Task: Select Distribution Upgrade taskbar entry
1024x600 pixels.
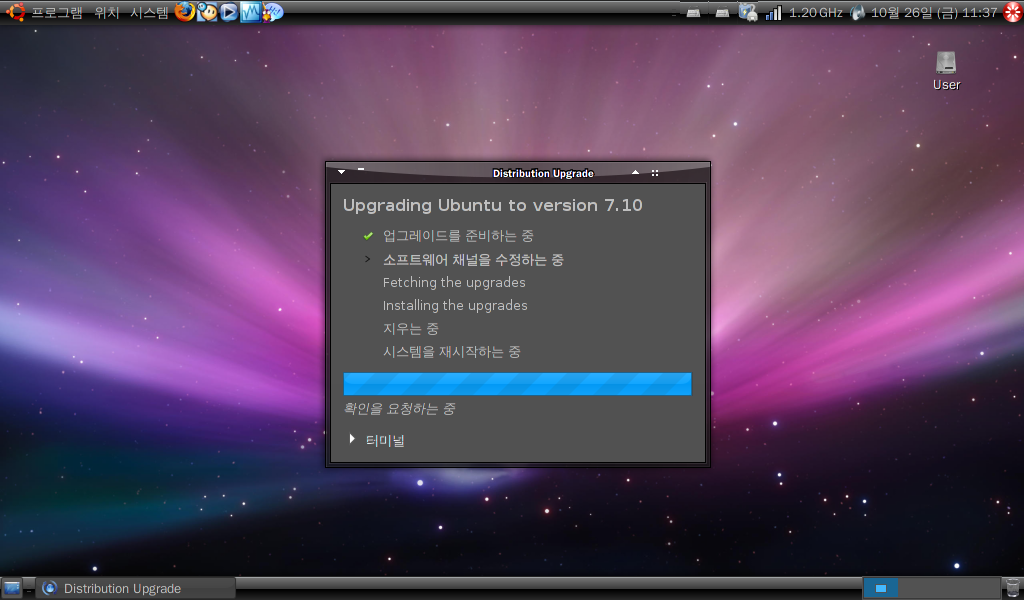Action: tap(136, 588)
